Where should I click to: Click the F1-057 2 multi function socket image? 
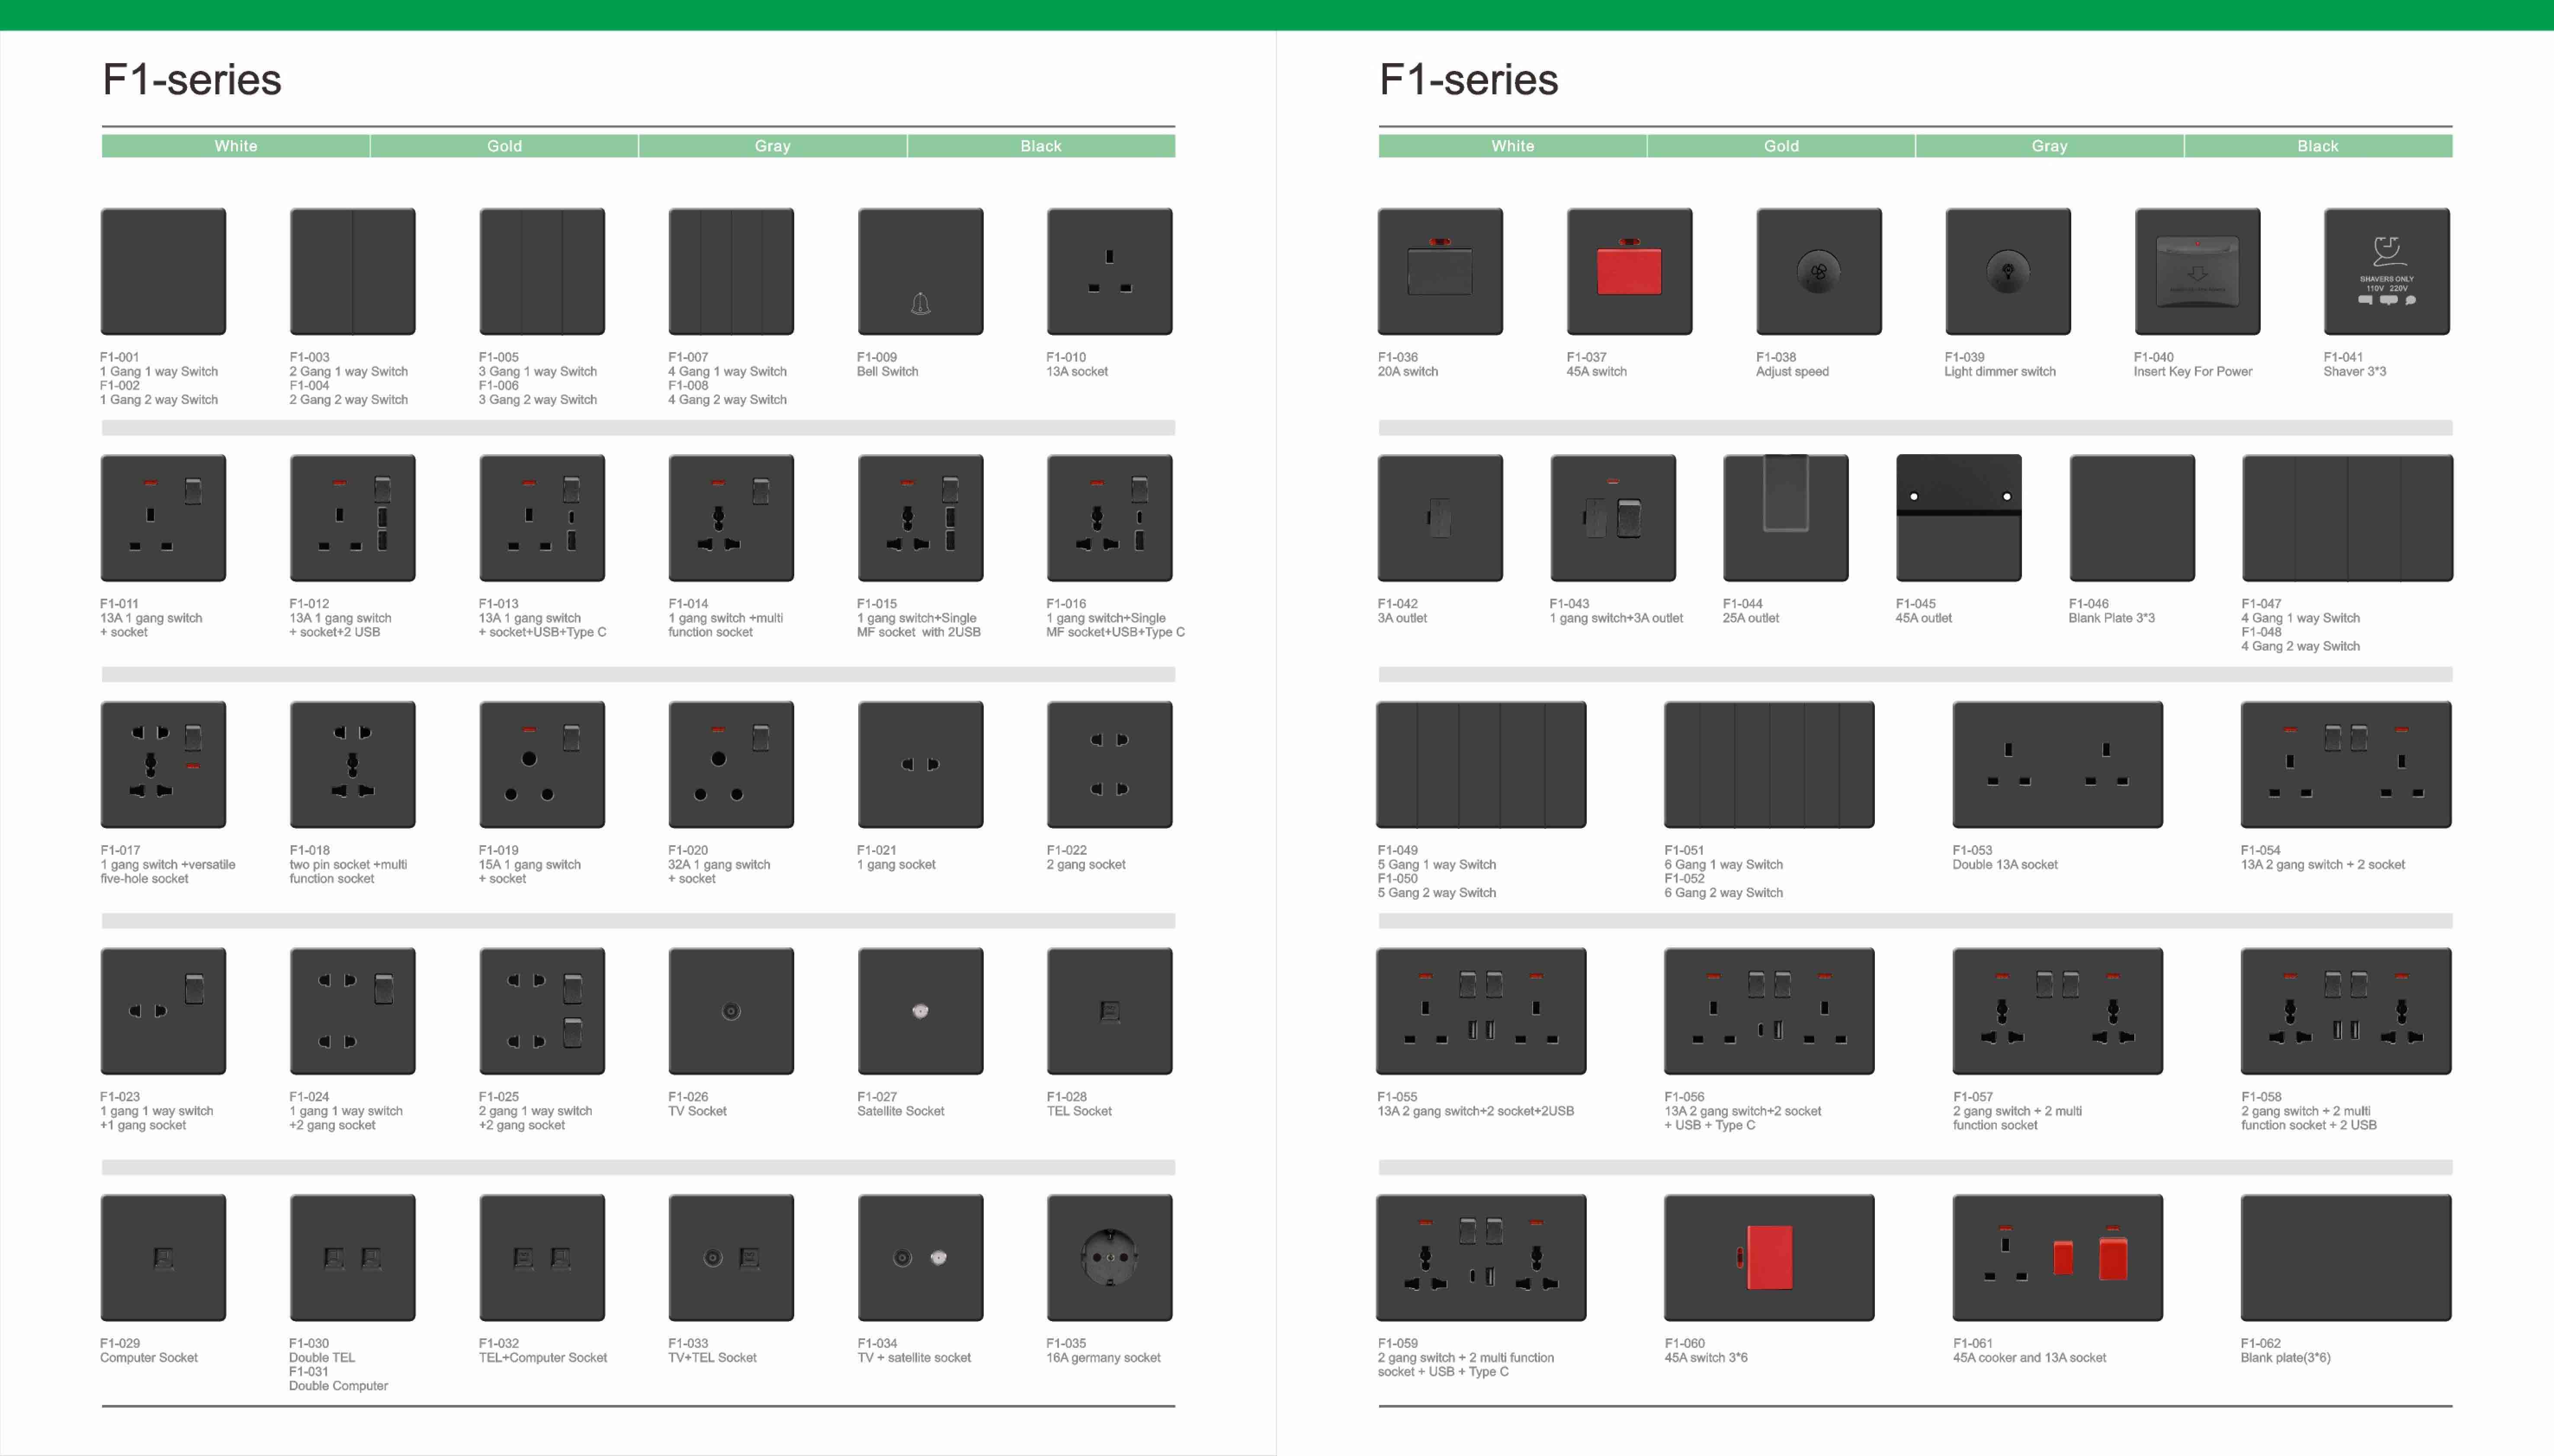(x=2057, y=1011)
